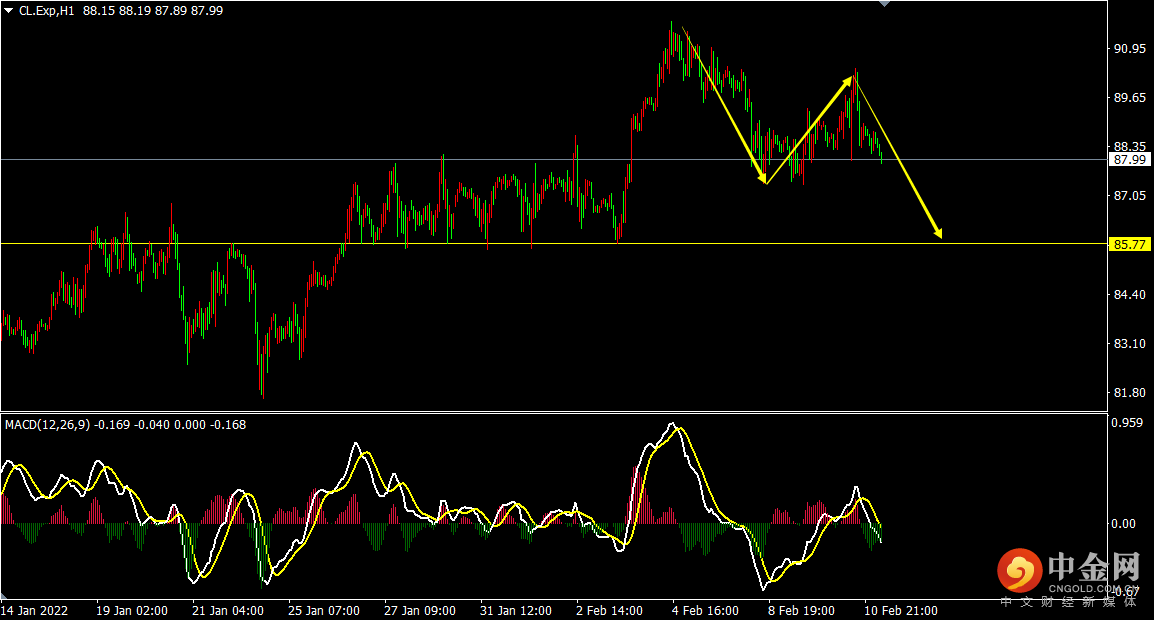1154x620 pixels.
Task: Click the 89.65 price scale value
Action: [x=1130, y=98]
